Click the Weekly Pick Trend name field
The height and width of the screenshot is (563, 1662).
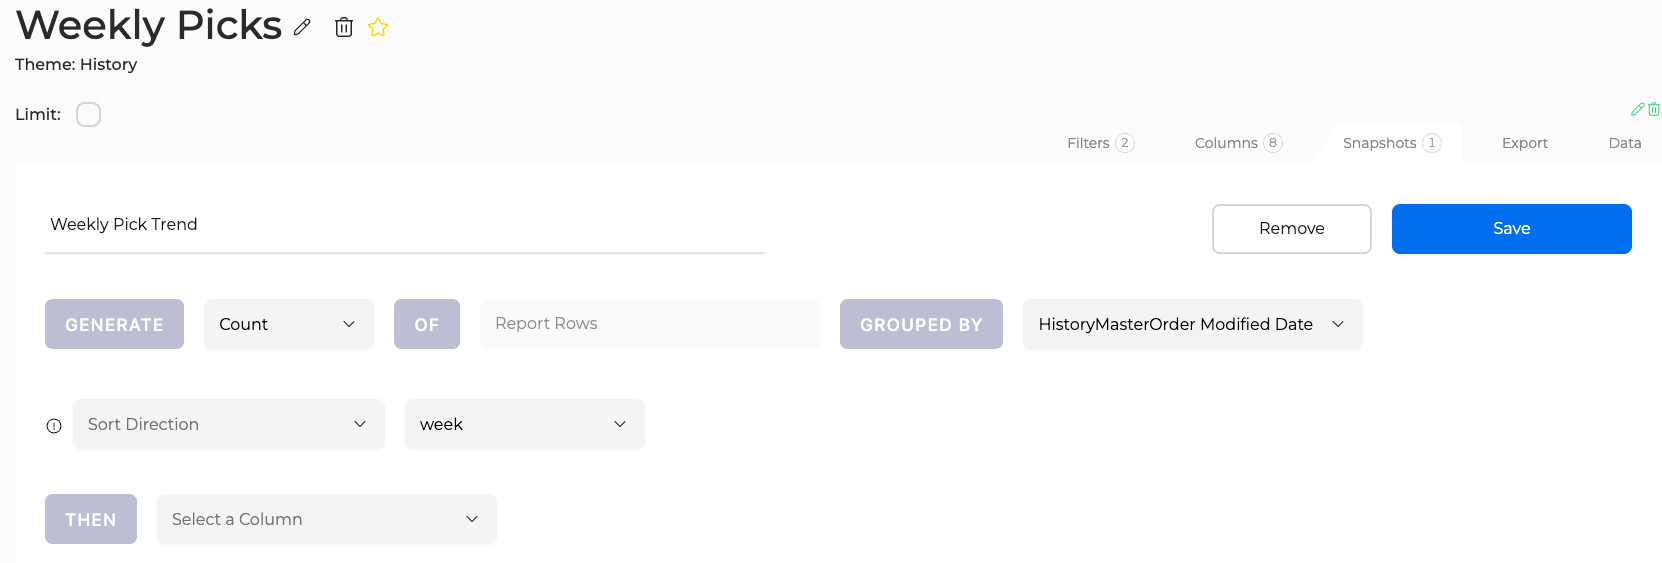pos(405,225)
